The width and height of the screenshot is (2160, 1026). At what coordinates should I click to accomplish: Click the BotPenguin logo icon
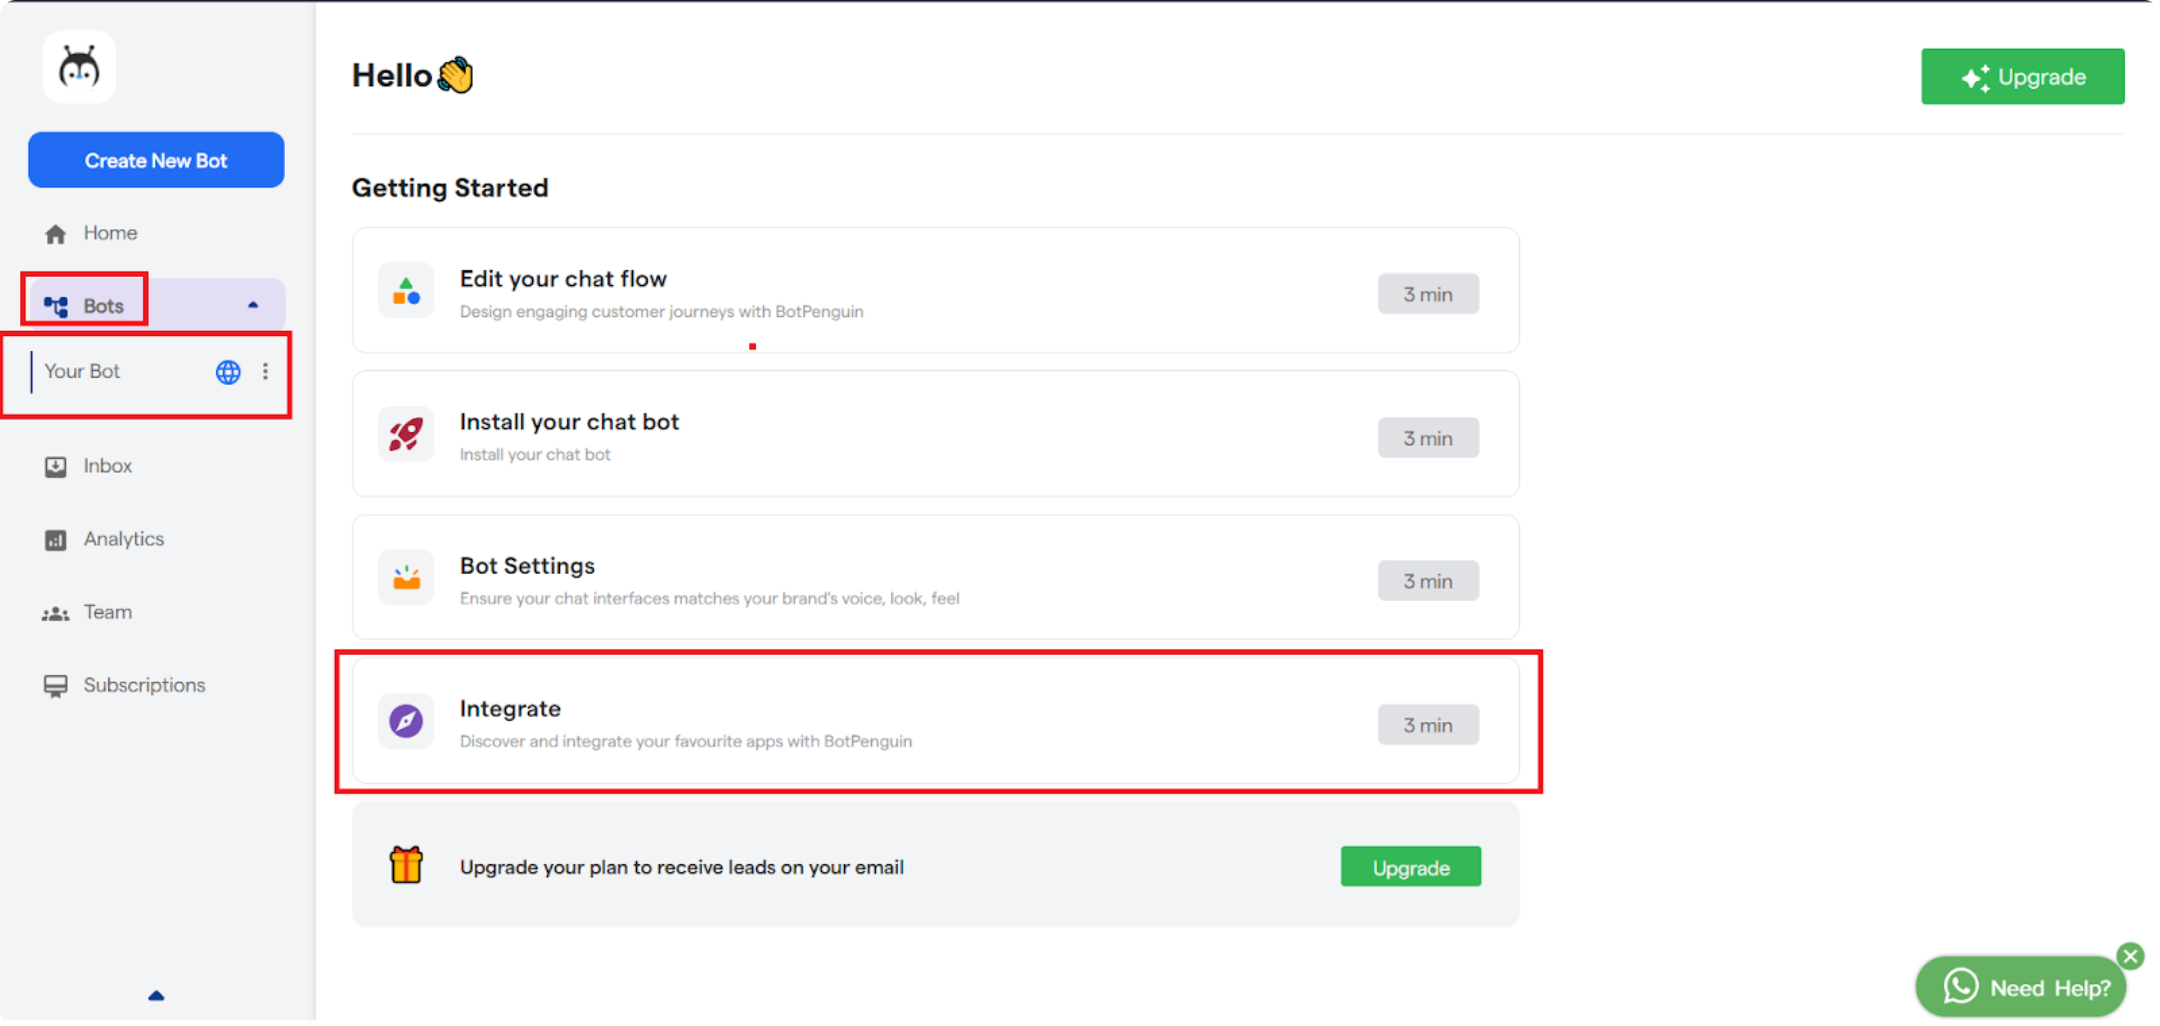point(79,66)
